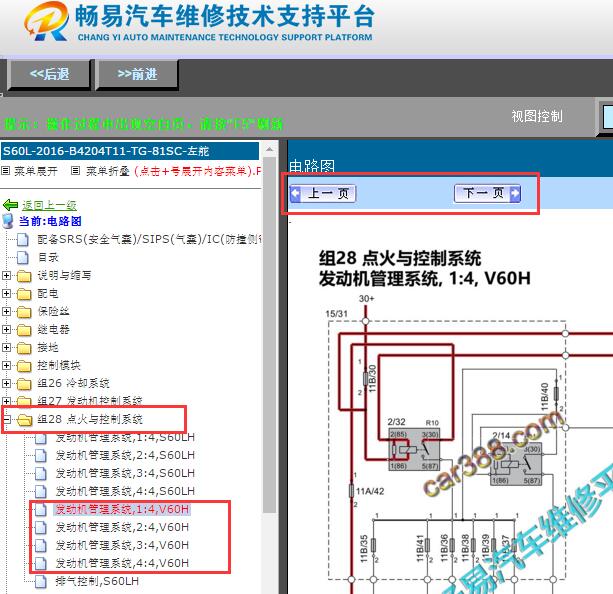The image size is (613, 594).
Task: Click folder icon of 说明与缩写
Action: (24, 276)
